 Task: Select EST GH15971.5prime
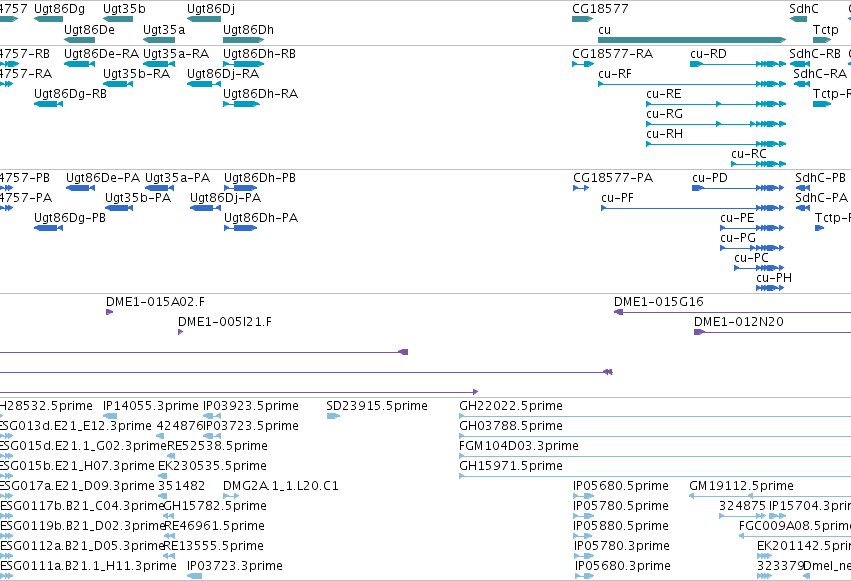coord(655,476)
